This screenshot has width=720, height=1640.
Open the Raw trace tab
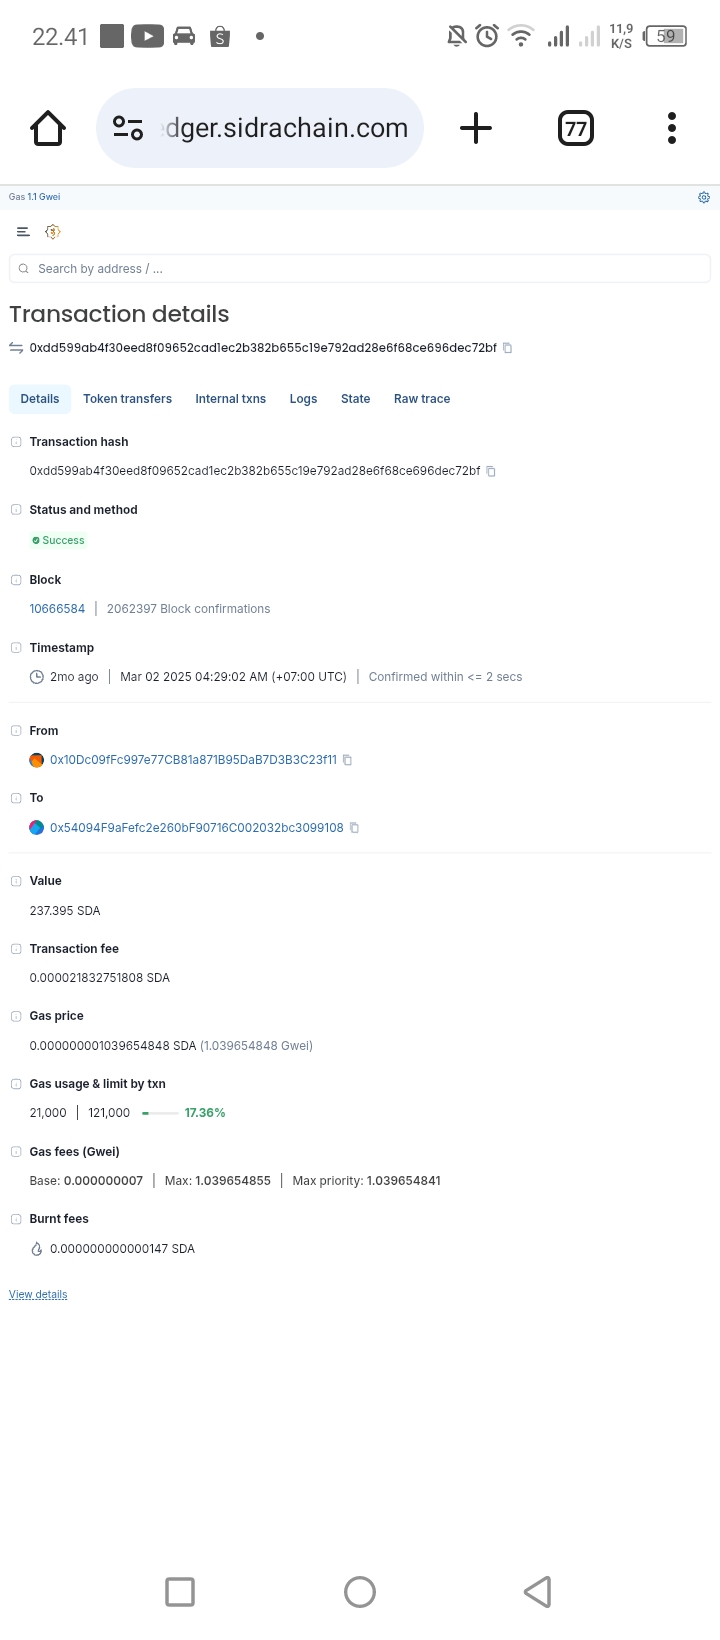[422, 399]
